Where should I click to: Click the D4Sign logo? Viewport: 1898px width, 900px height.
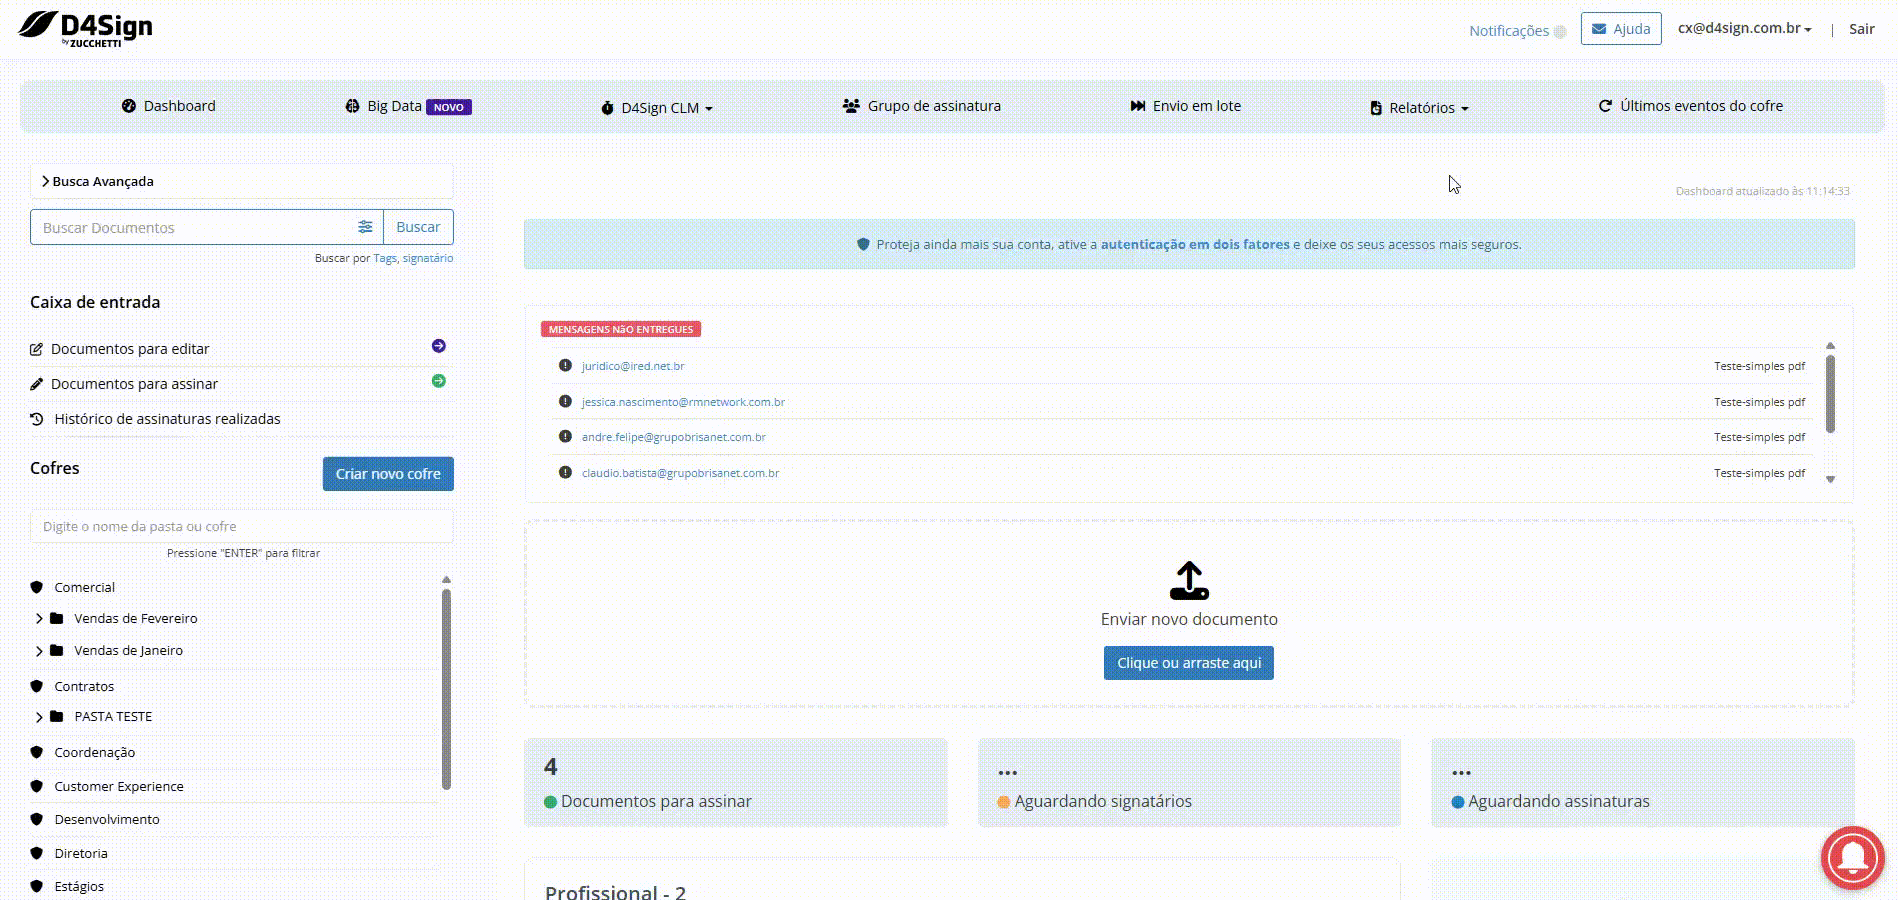click(86, 28)
